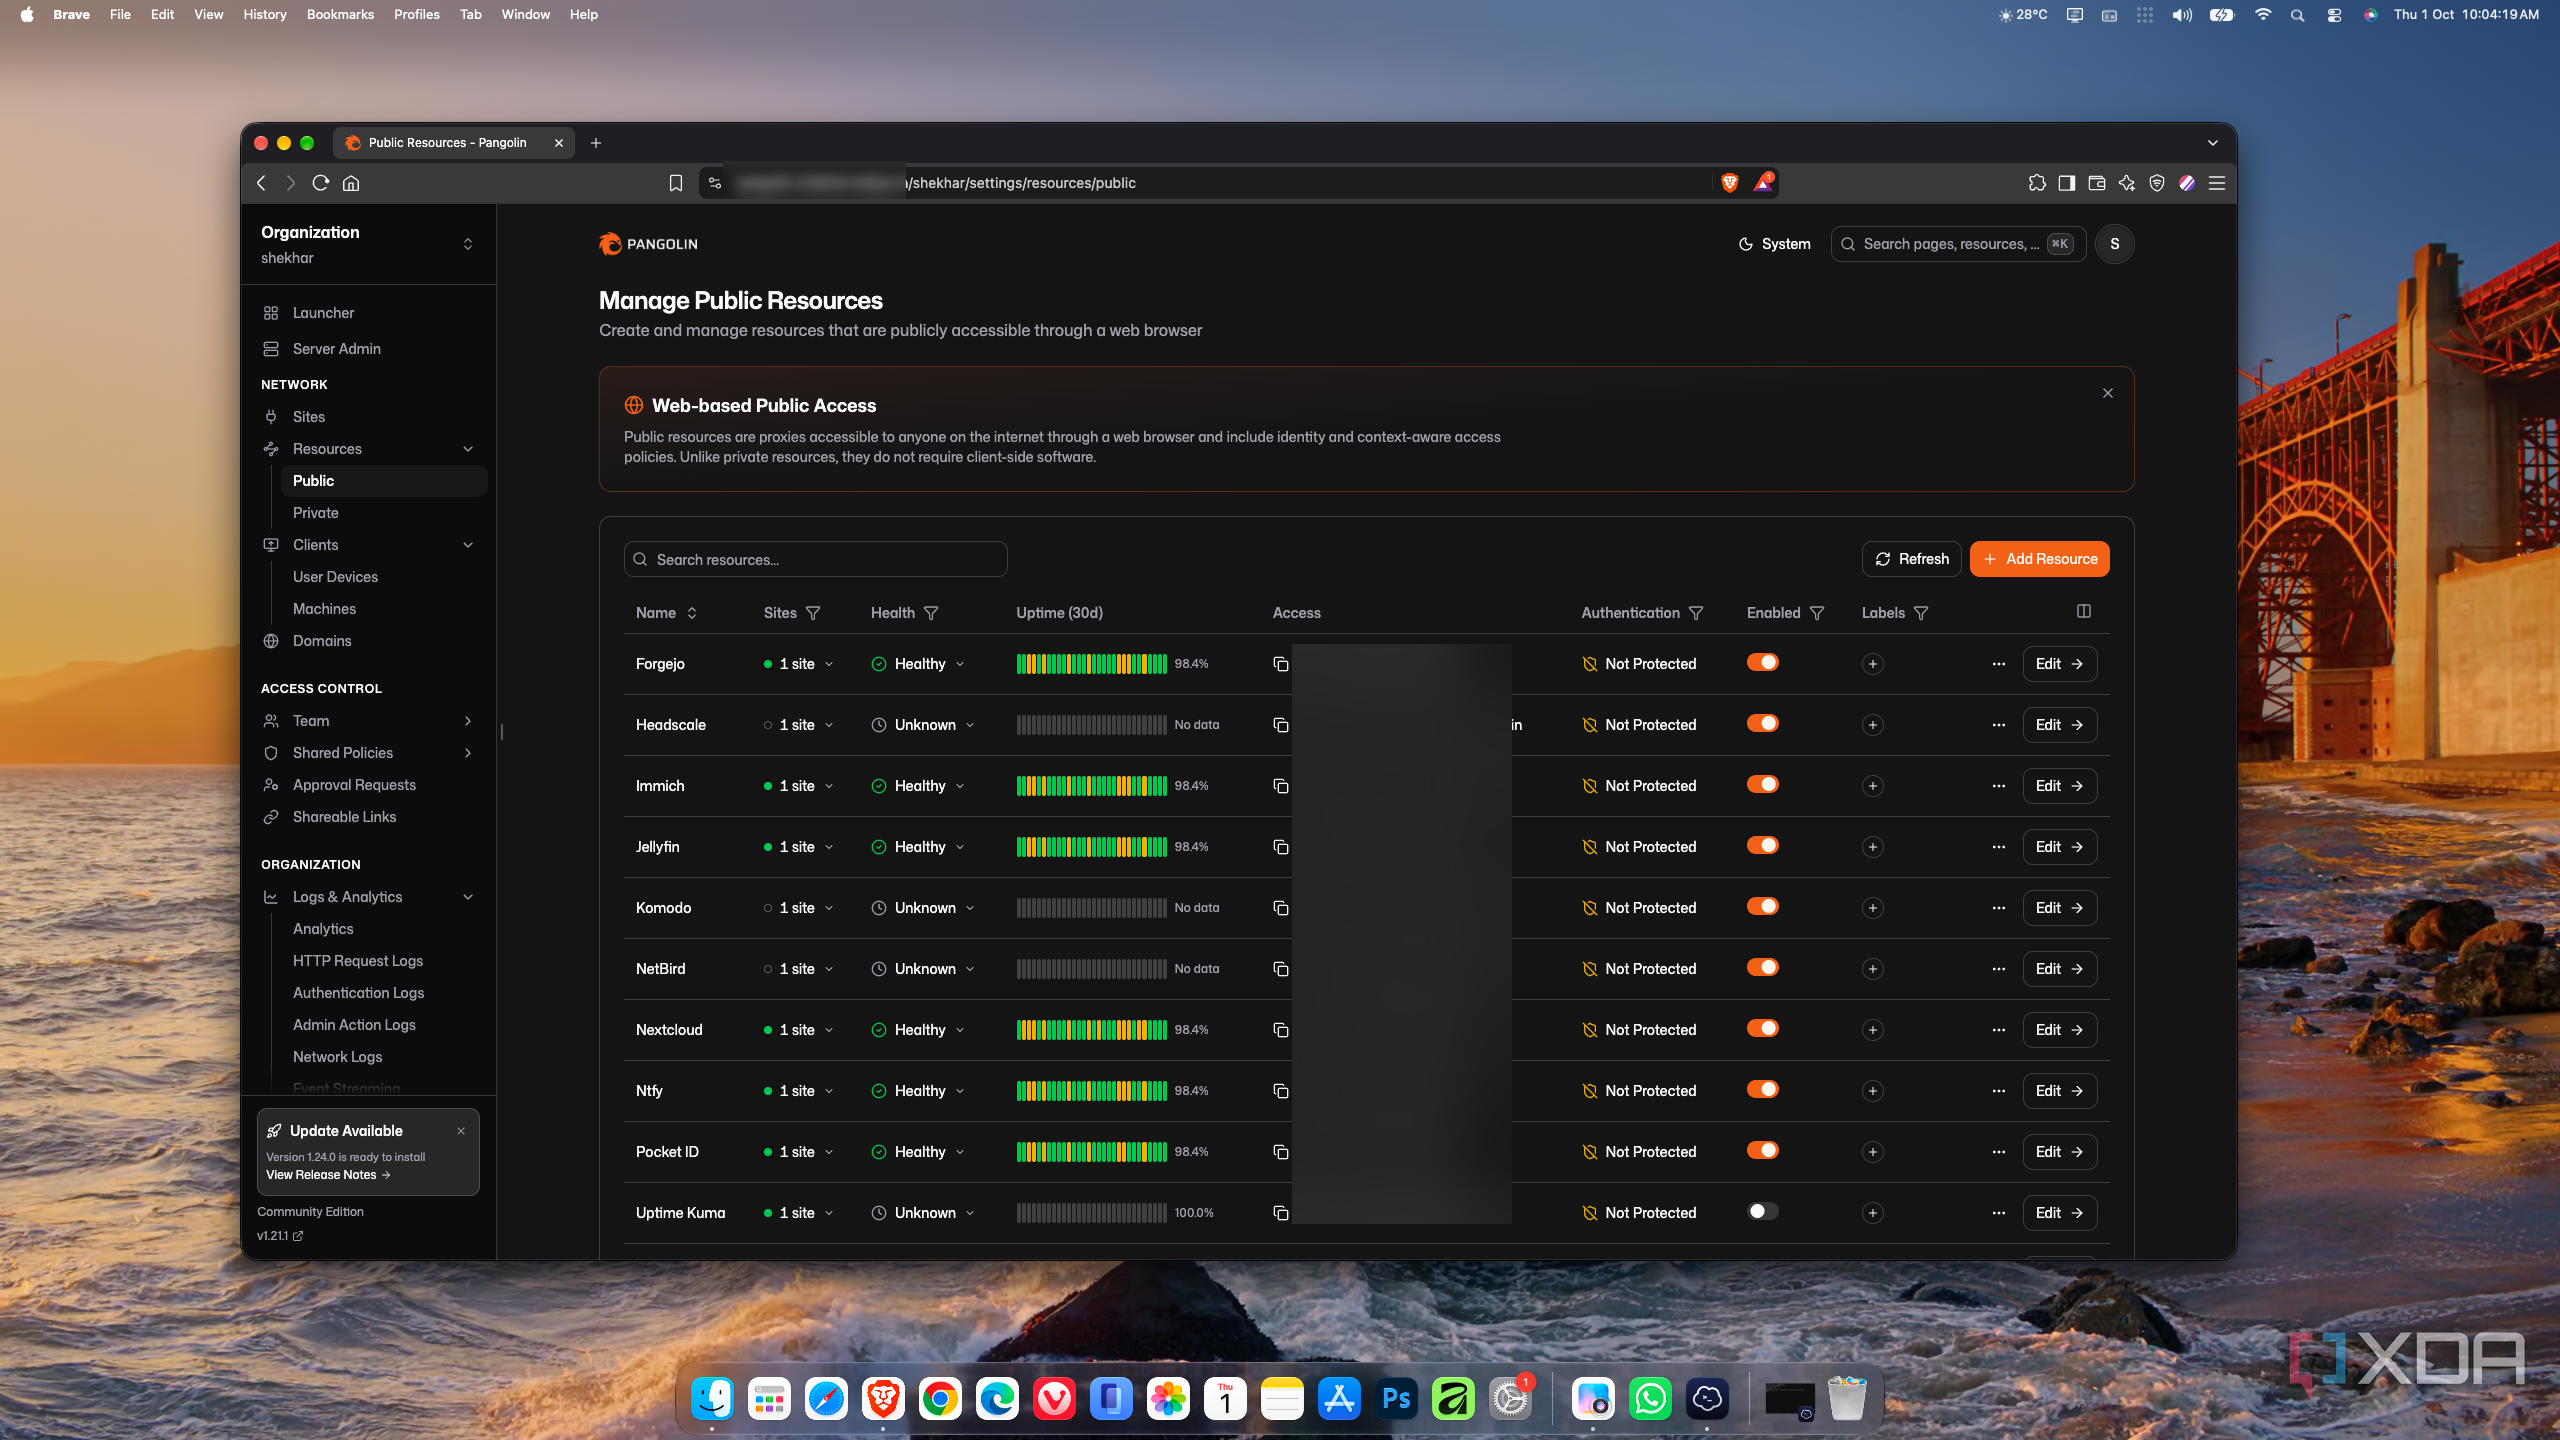Go to Sites in the sidebar
The image size is (2560, 1440).
coord(309,417)
